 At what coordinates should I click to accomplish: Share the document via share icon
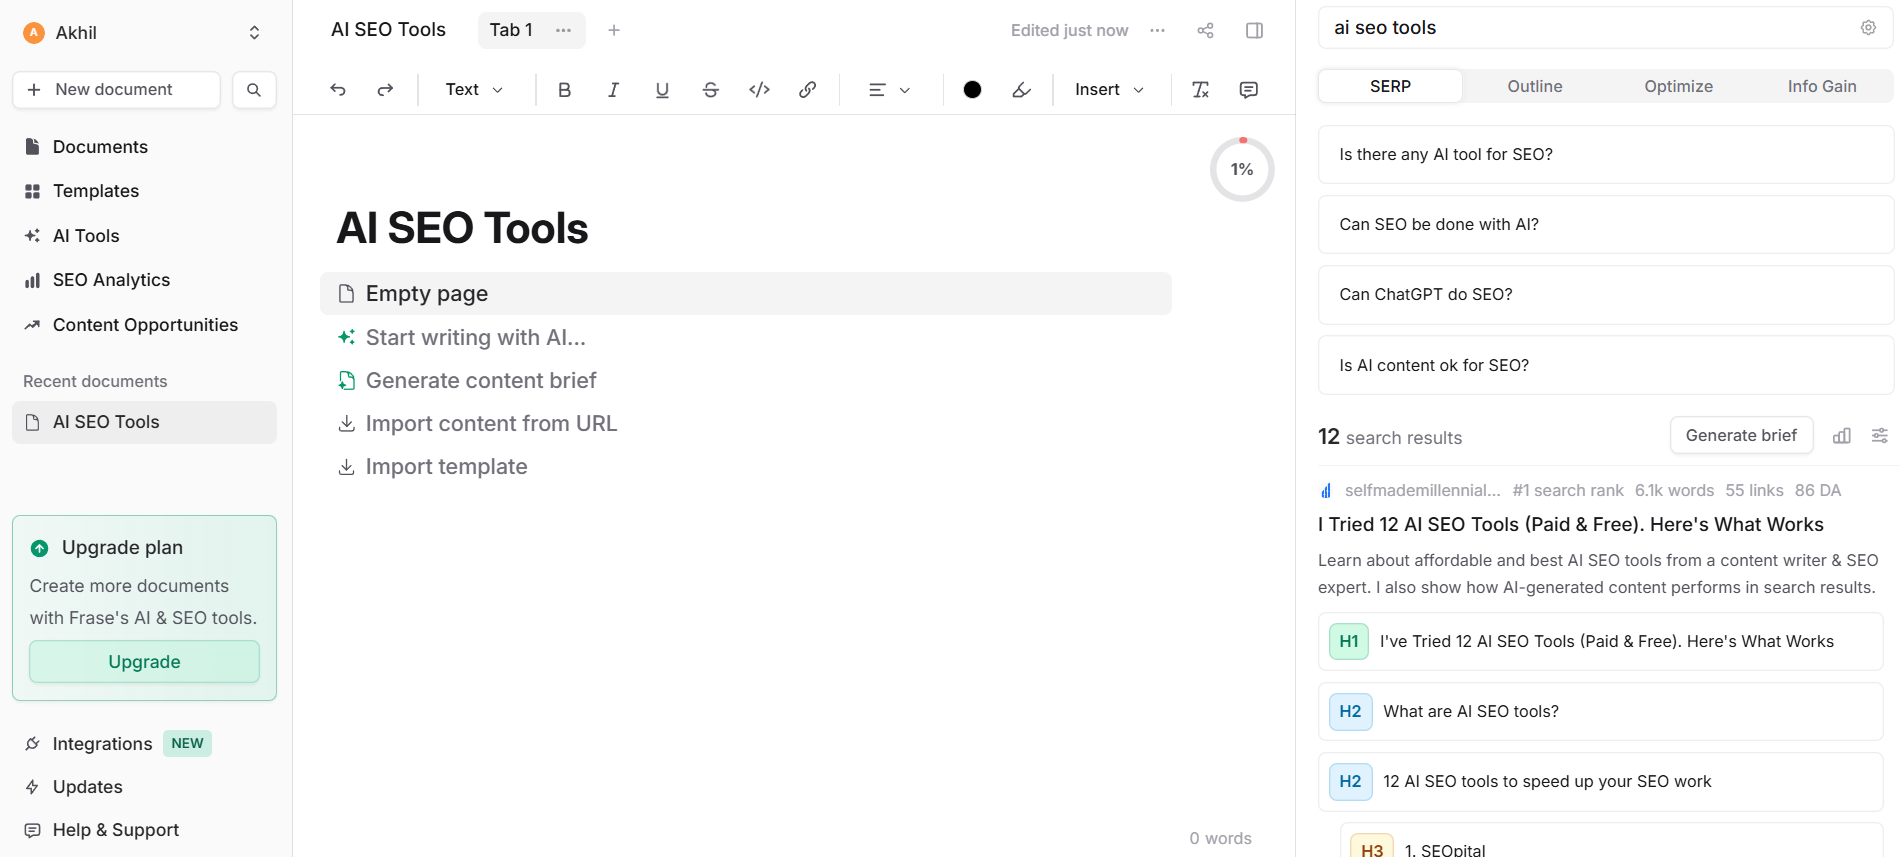(1206, 30)
